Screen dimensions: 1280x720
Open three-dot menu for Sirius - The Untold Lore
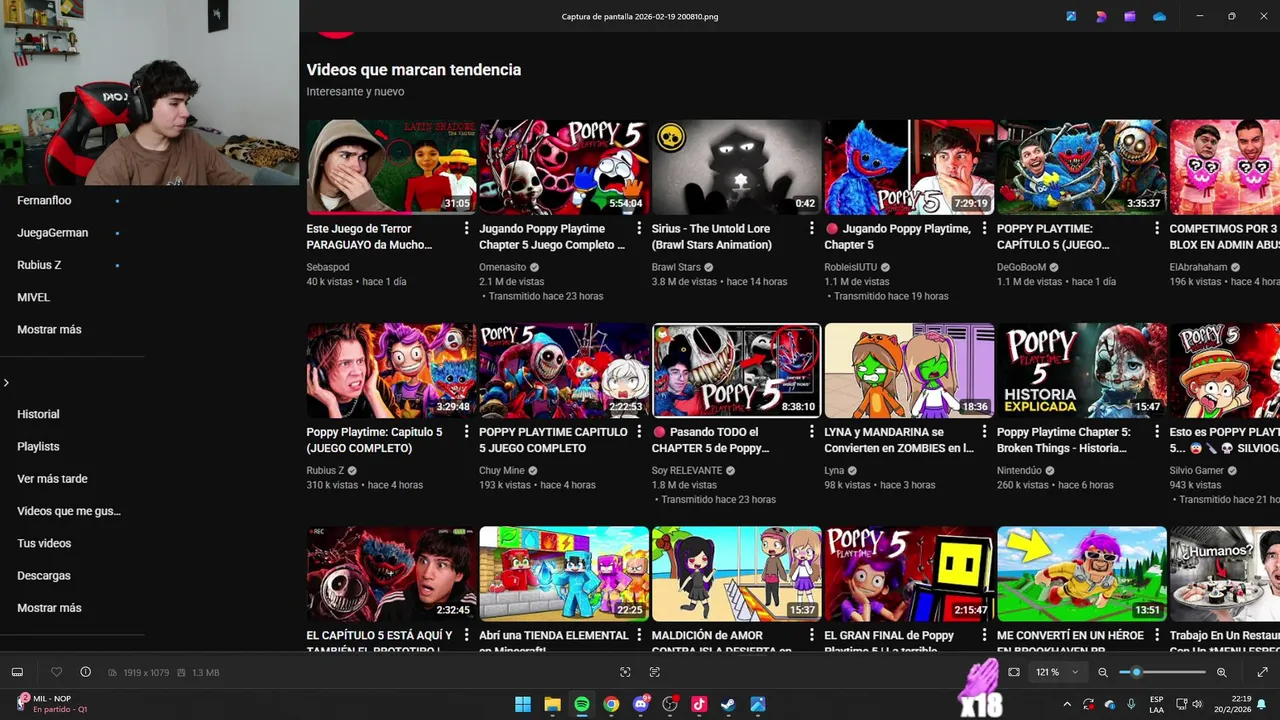click(811, 229)
